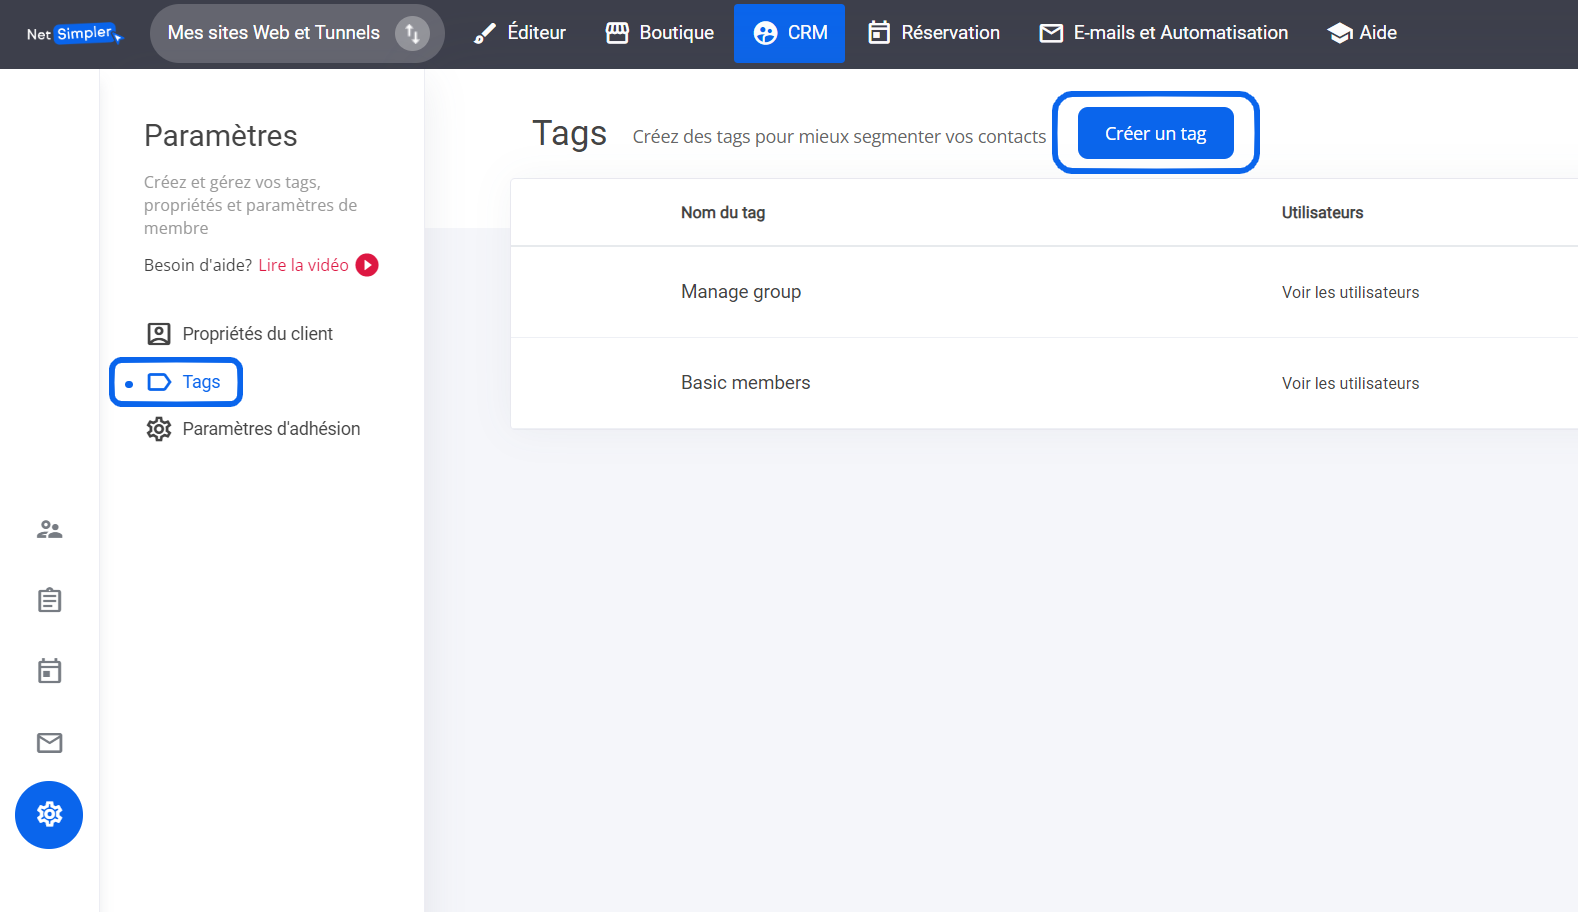Select the blue settings gear icon
Image resolution: width=1578 pixels, height=912 pixels.
(49, 815)
